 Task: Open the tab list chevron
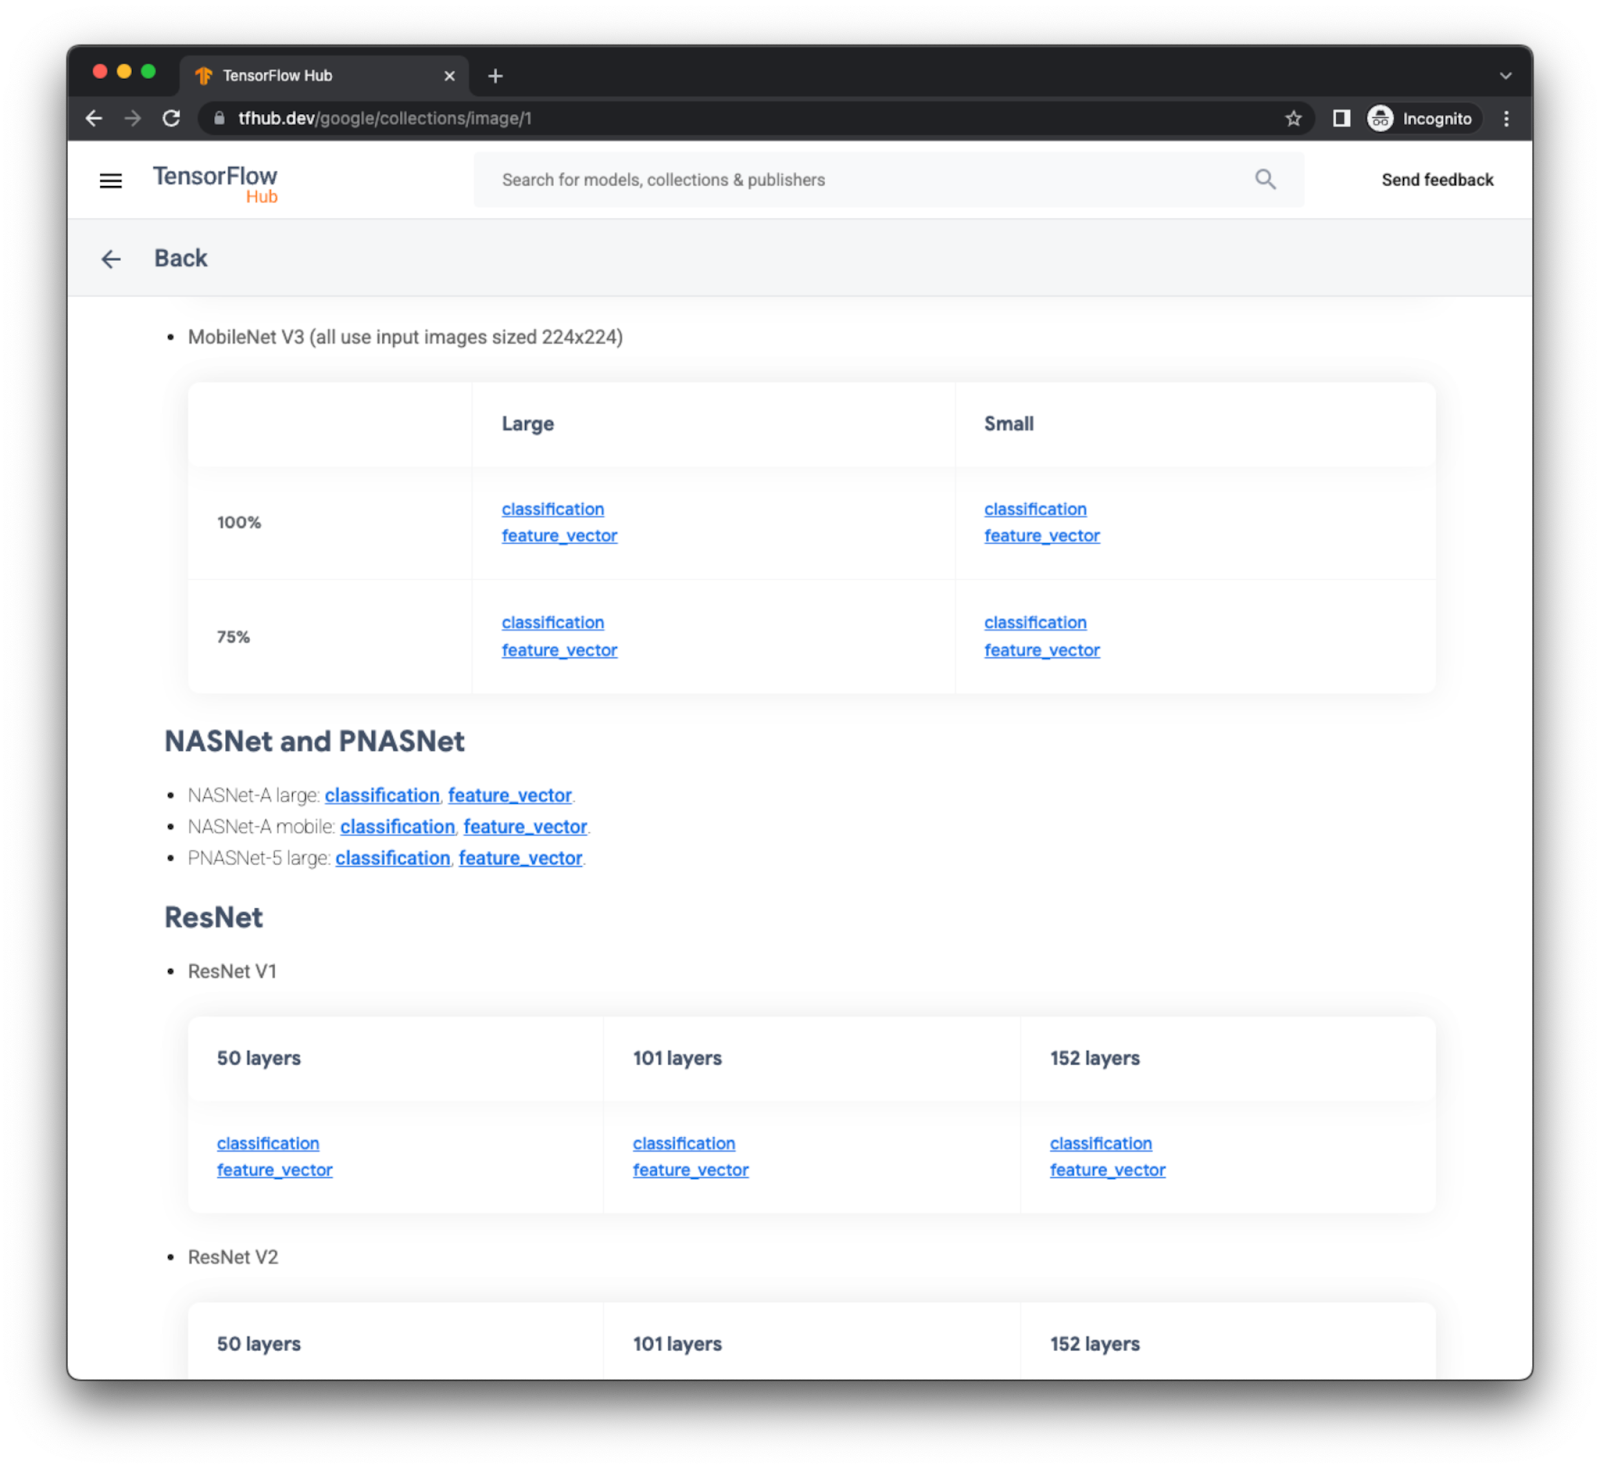(1504, 75)
